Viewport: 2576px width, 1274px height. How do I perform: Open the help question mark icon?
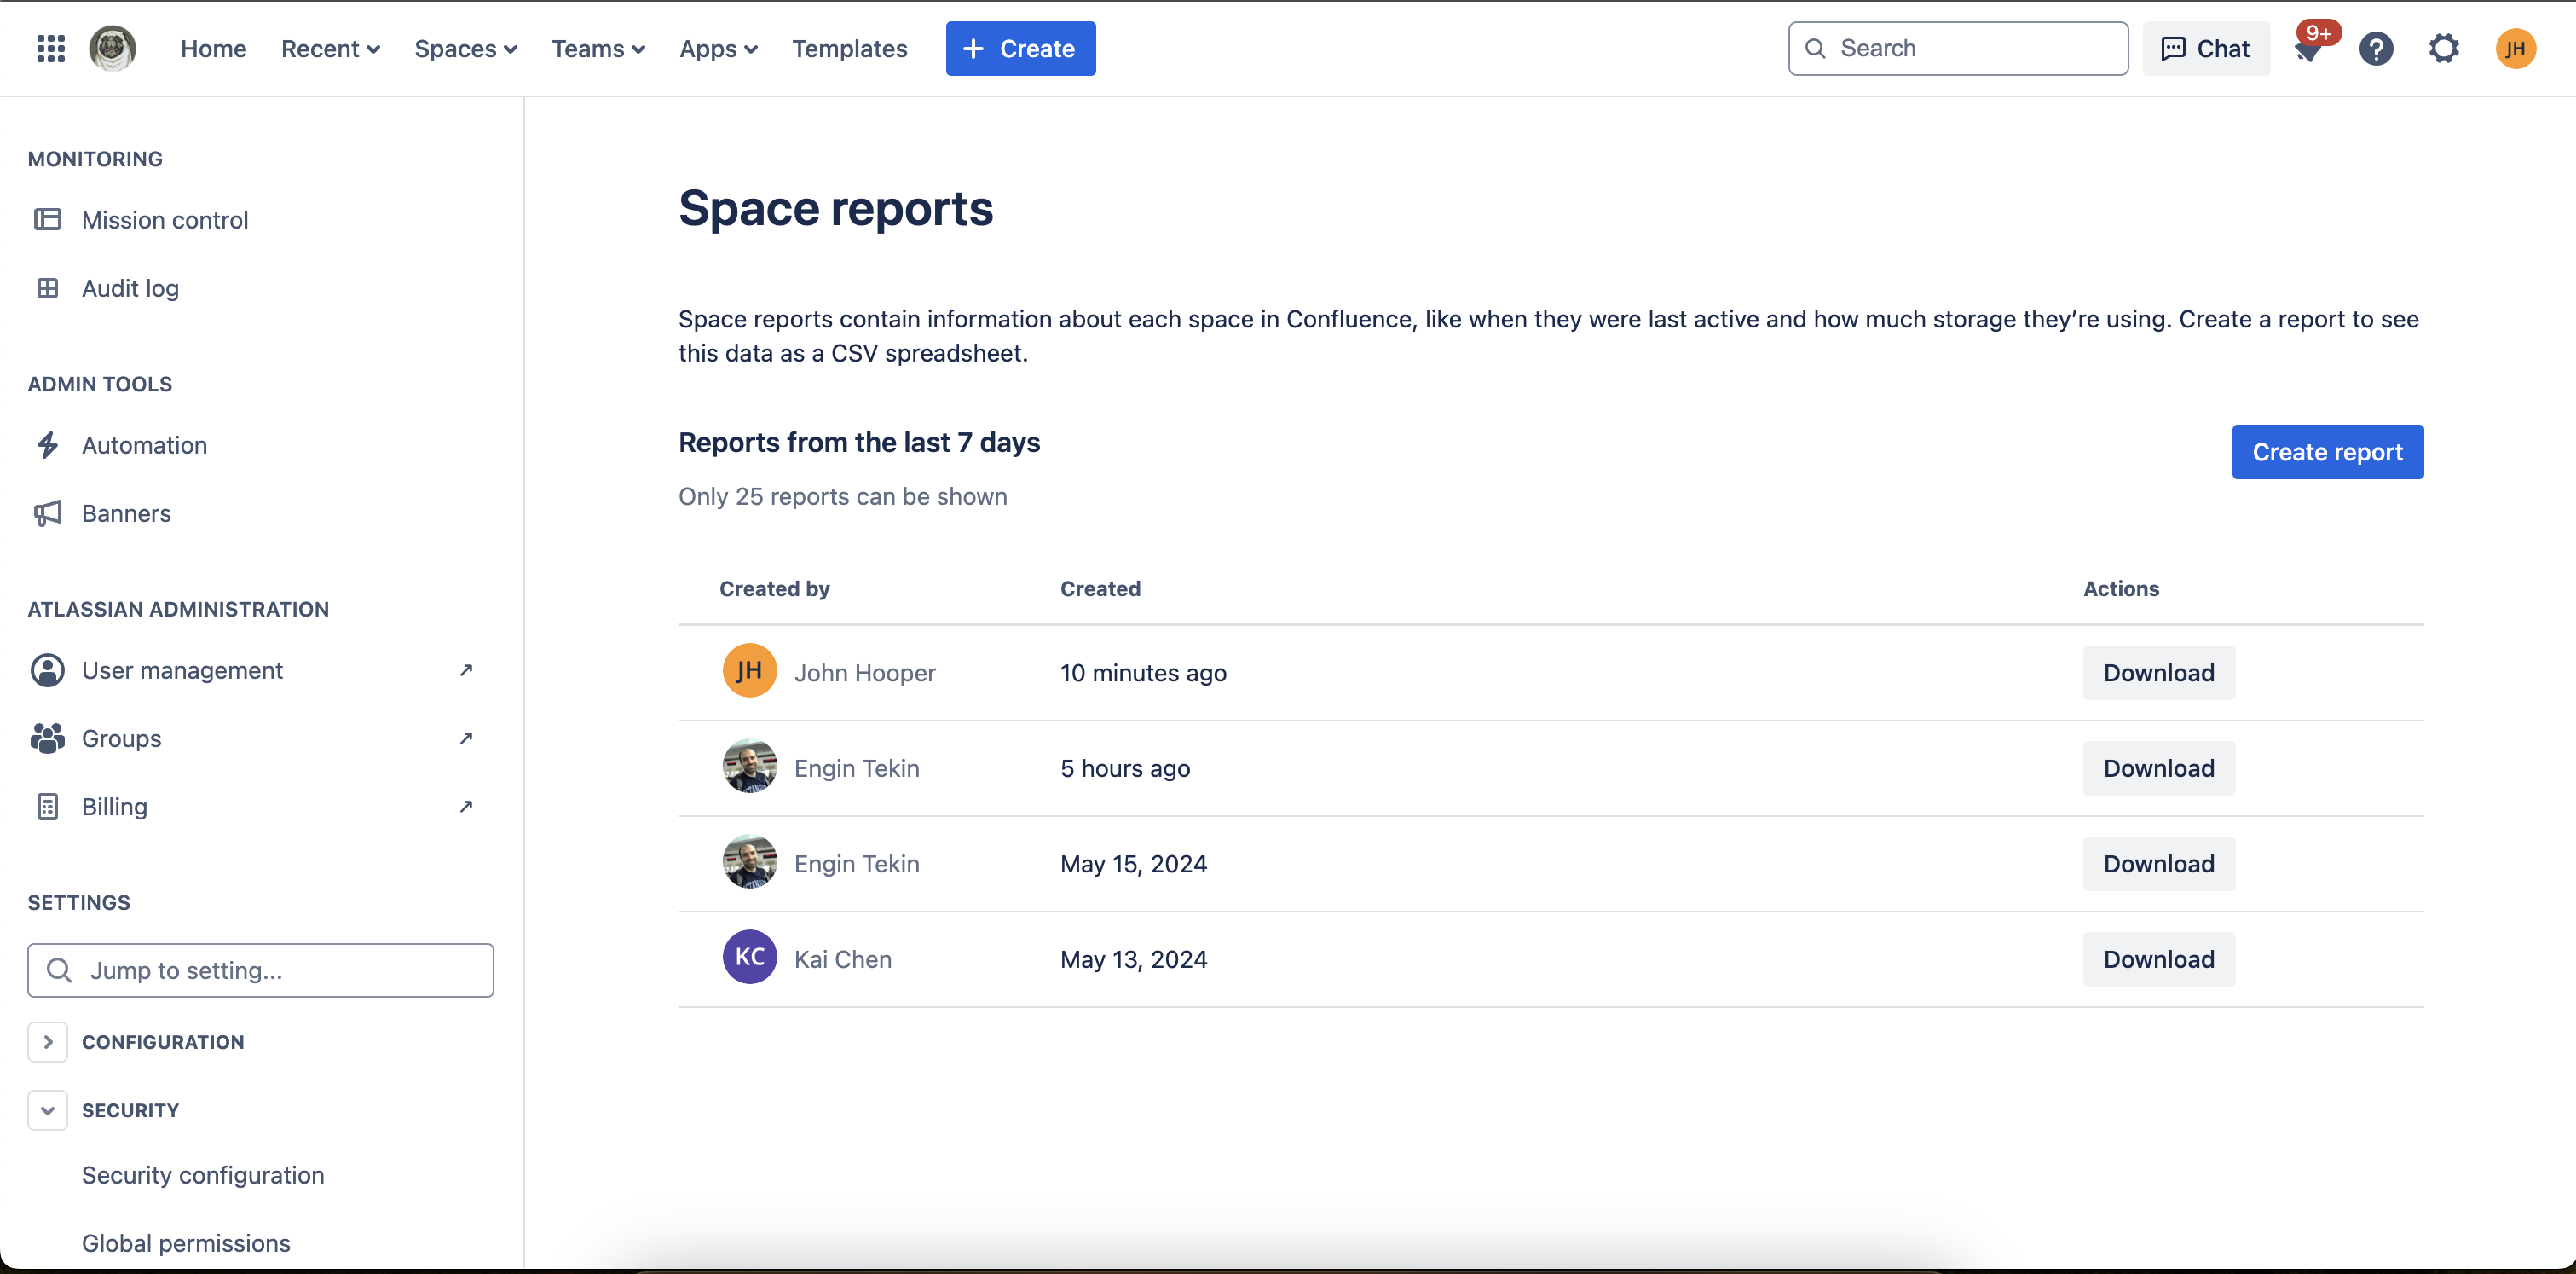tap(2377, 48)
